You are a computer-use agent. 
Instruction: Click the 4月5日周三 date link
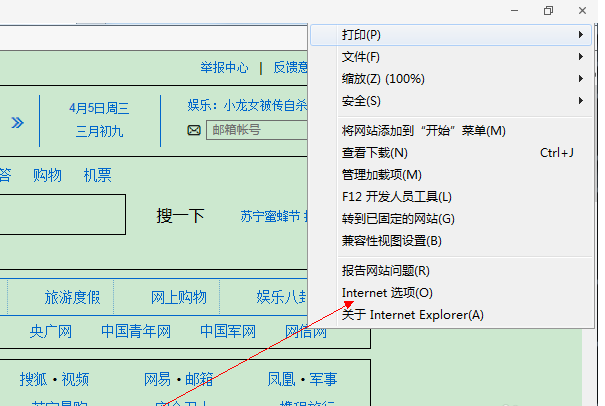99,108
